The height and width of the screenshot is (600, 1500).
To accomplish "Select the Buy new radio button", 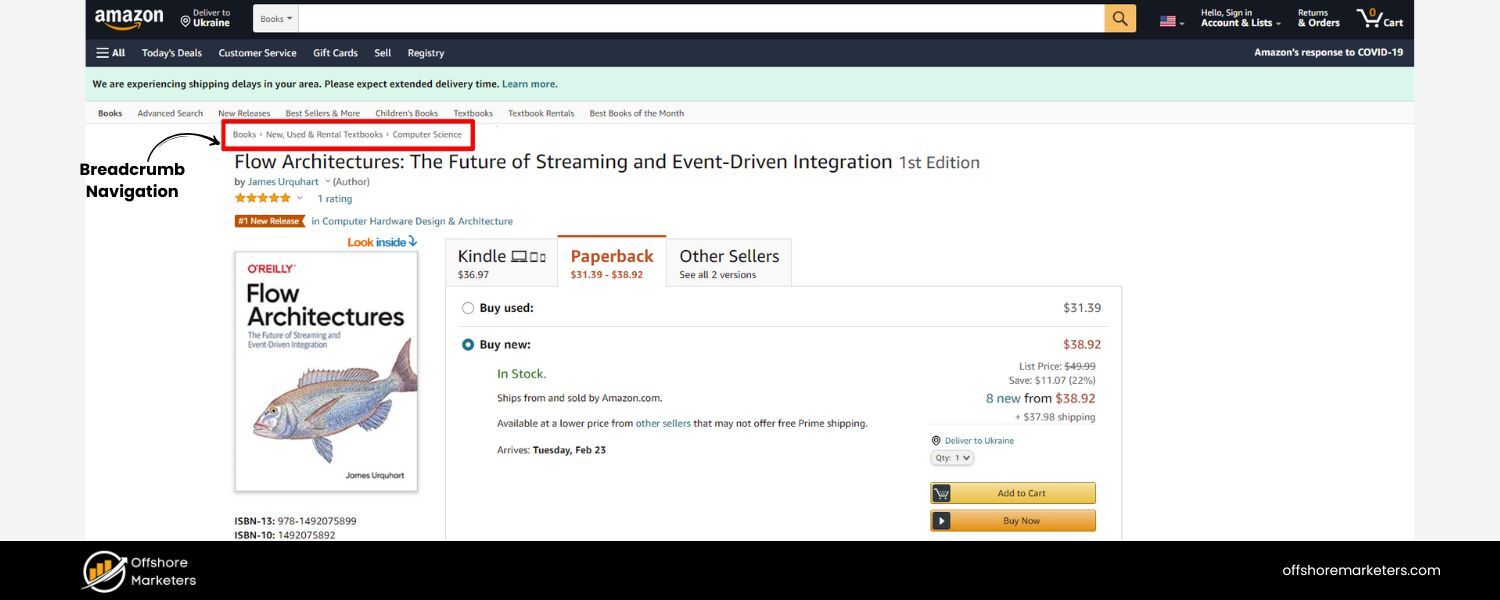I will pyautogui.click(x=468, y=345).
